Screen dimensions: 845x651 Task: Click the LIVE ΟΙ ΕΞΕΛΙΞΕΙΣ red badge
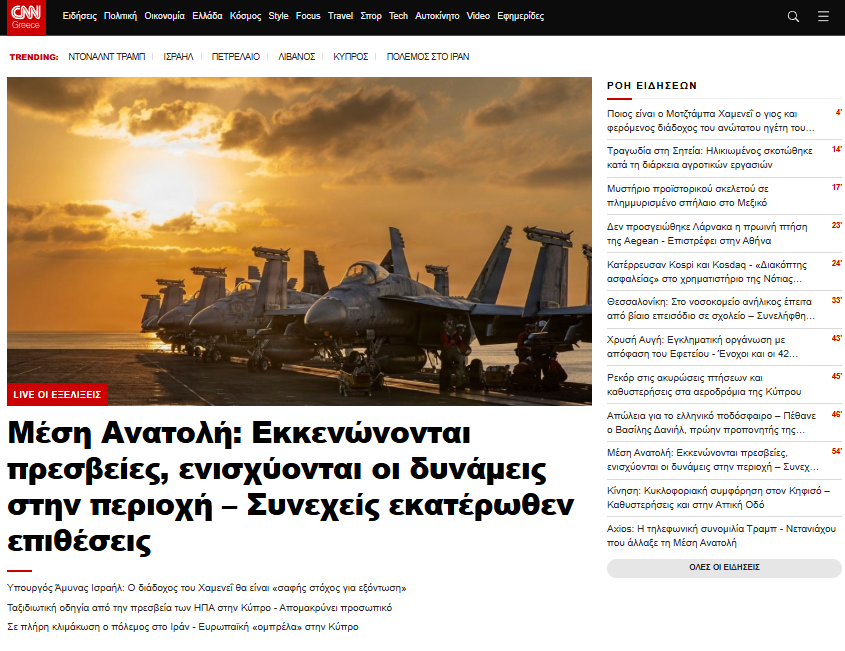point(57,394)
